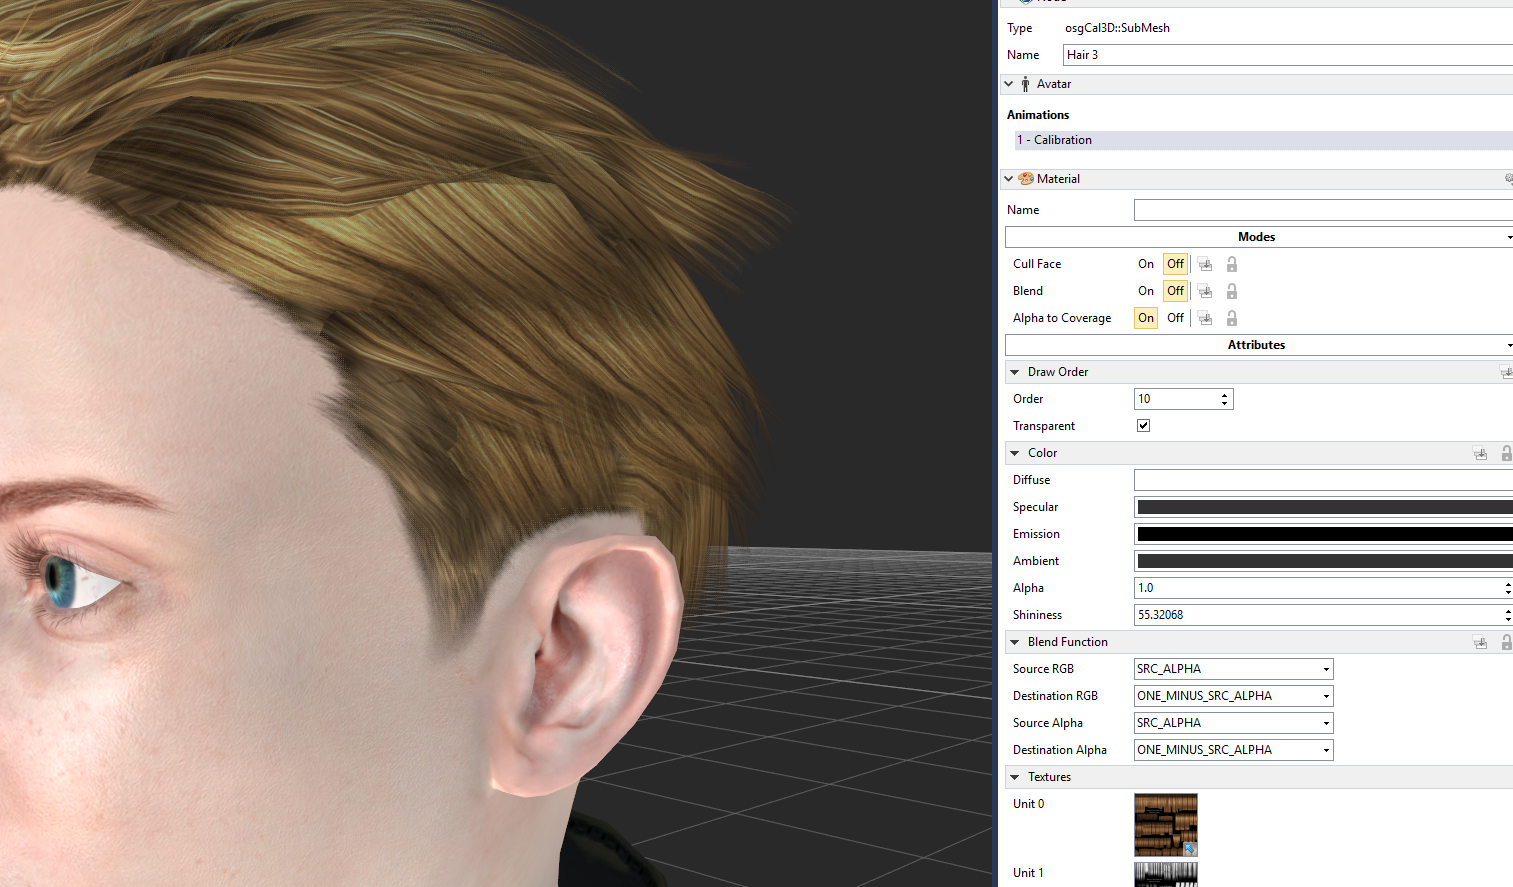
Task: Increase the Order value with up arrow
Action: coord(1225,395)
